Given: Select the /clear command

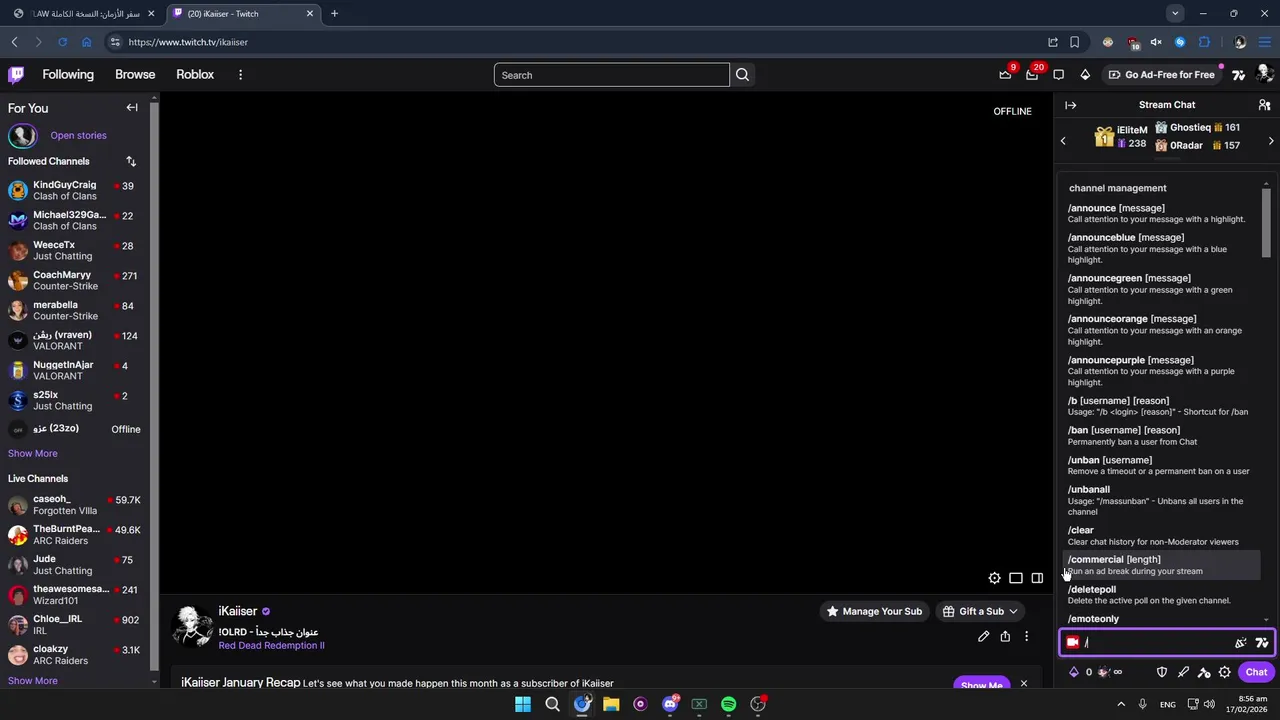Looking at the screenshot, I should pyautogui.click(x=1160, y=536).
